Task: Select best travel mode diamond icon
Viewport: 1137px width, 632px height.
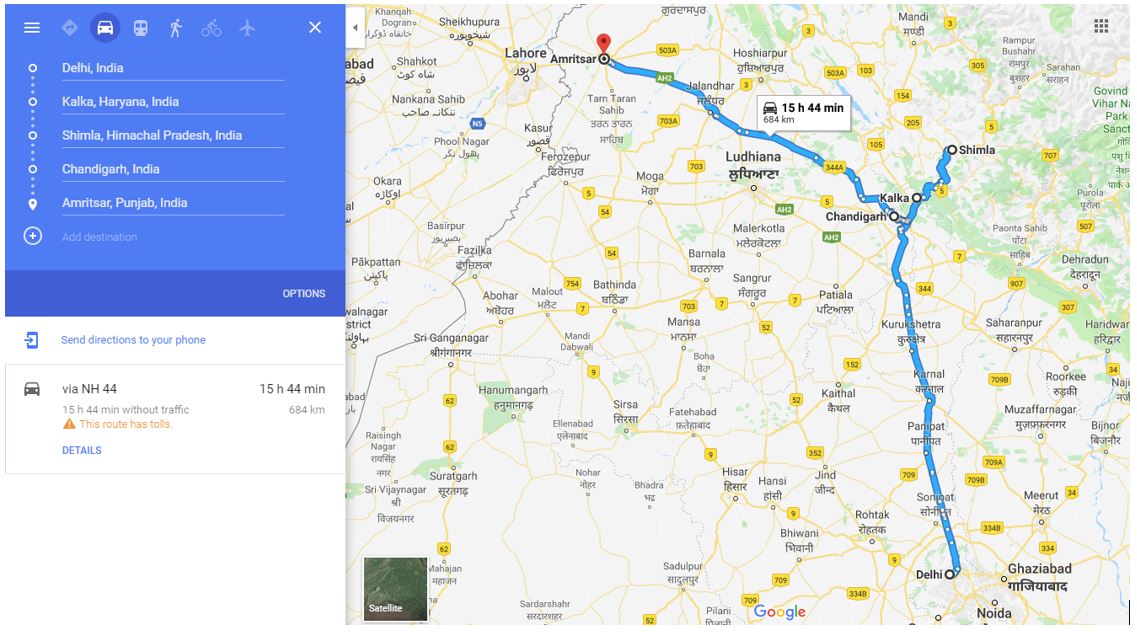Action: point(70,28)
